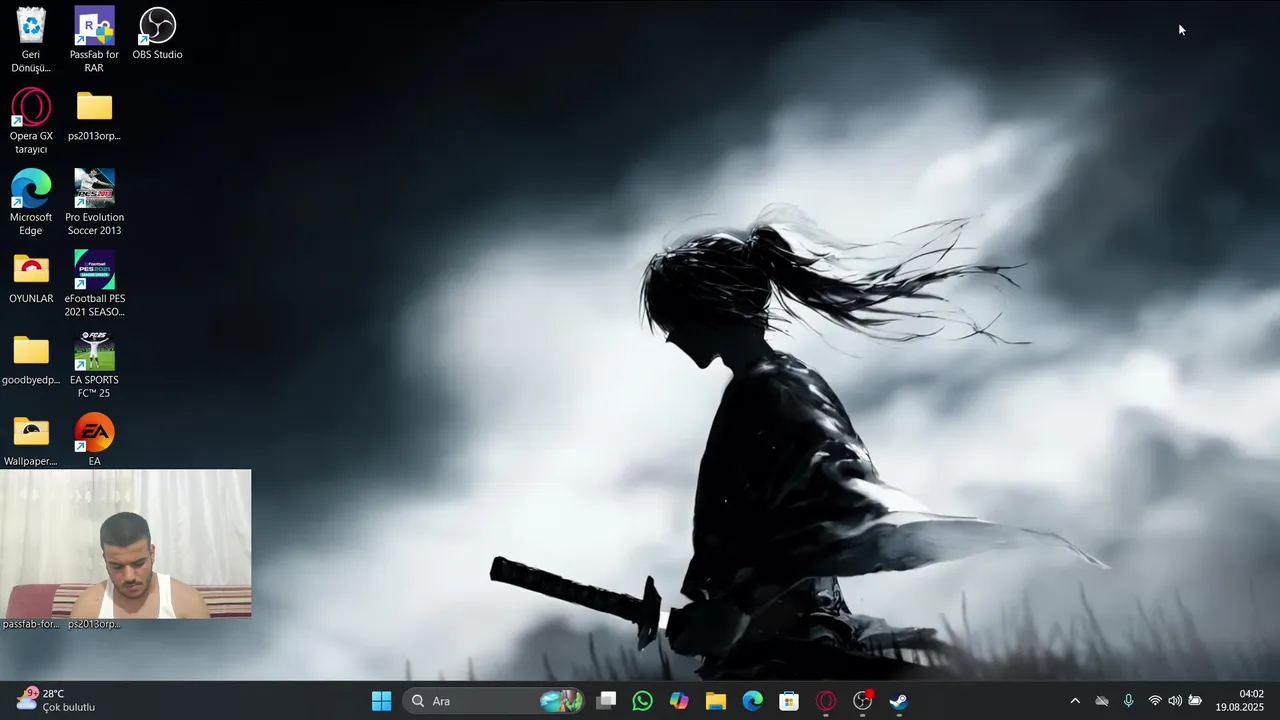Open the clock showing 04:02 19.08.2025
This screenshot has width=1280, height=720.
click(x=1240, y=701)
